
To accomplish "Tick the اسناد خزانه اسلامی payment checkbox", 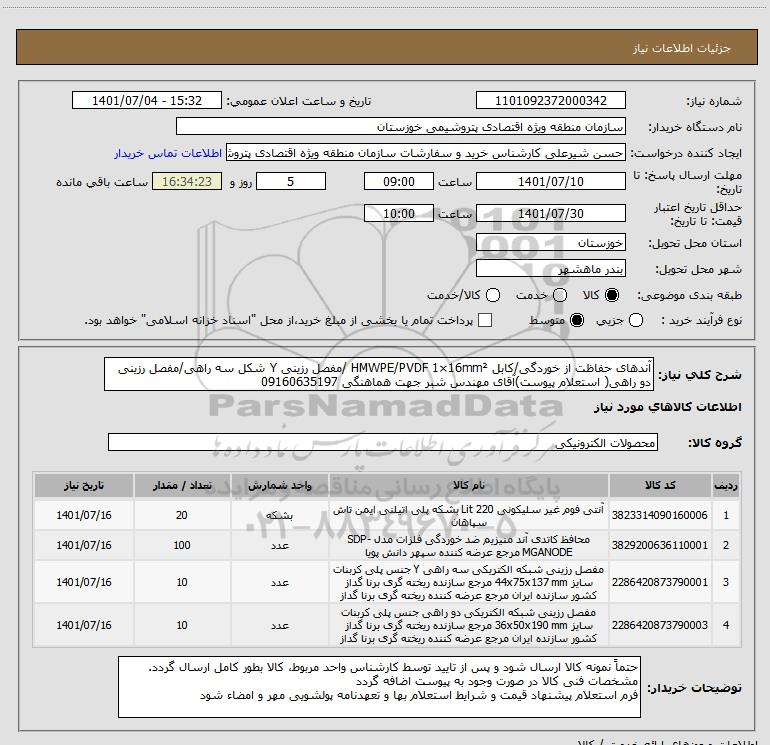I will [485, 320].
